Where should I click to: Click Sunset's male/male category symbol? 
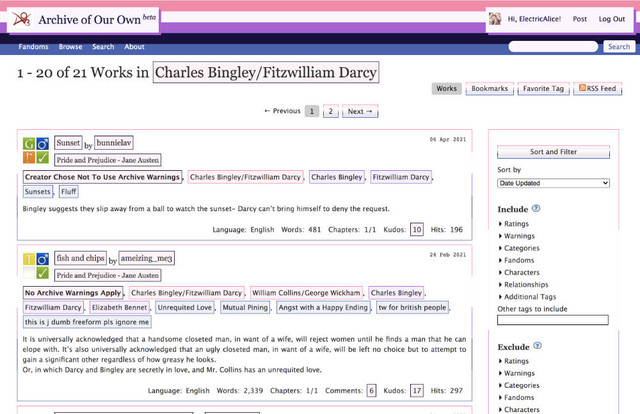(42, 144)
